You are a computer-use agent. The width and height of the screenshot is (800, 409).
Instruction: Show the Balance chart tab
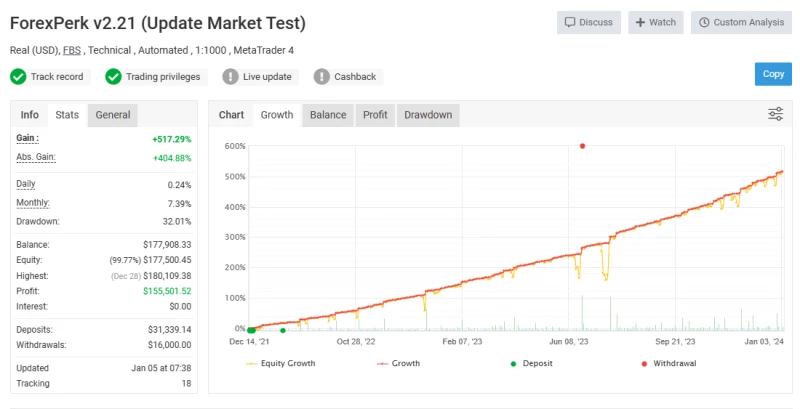pyautogui.click(x=328, y=115)
